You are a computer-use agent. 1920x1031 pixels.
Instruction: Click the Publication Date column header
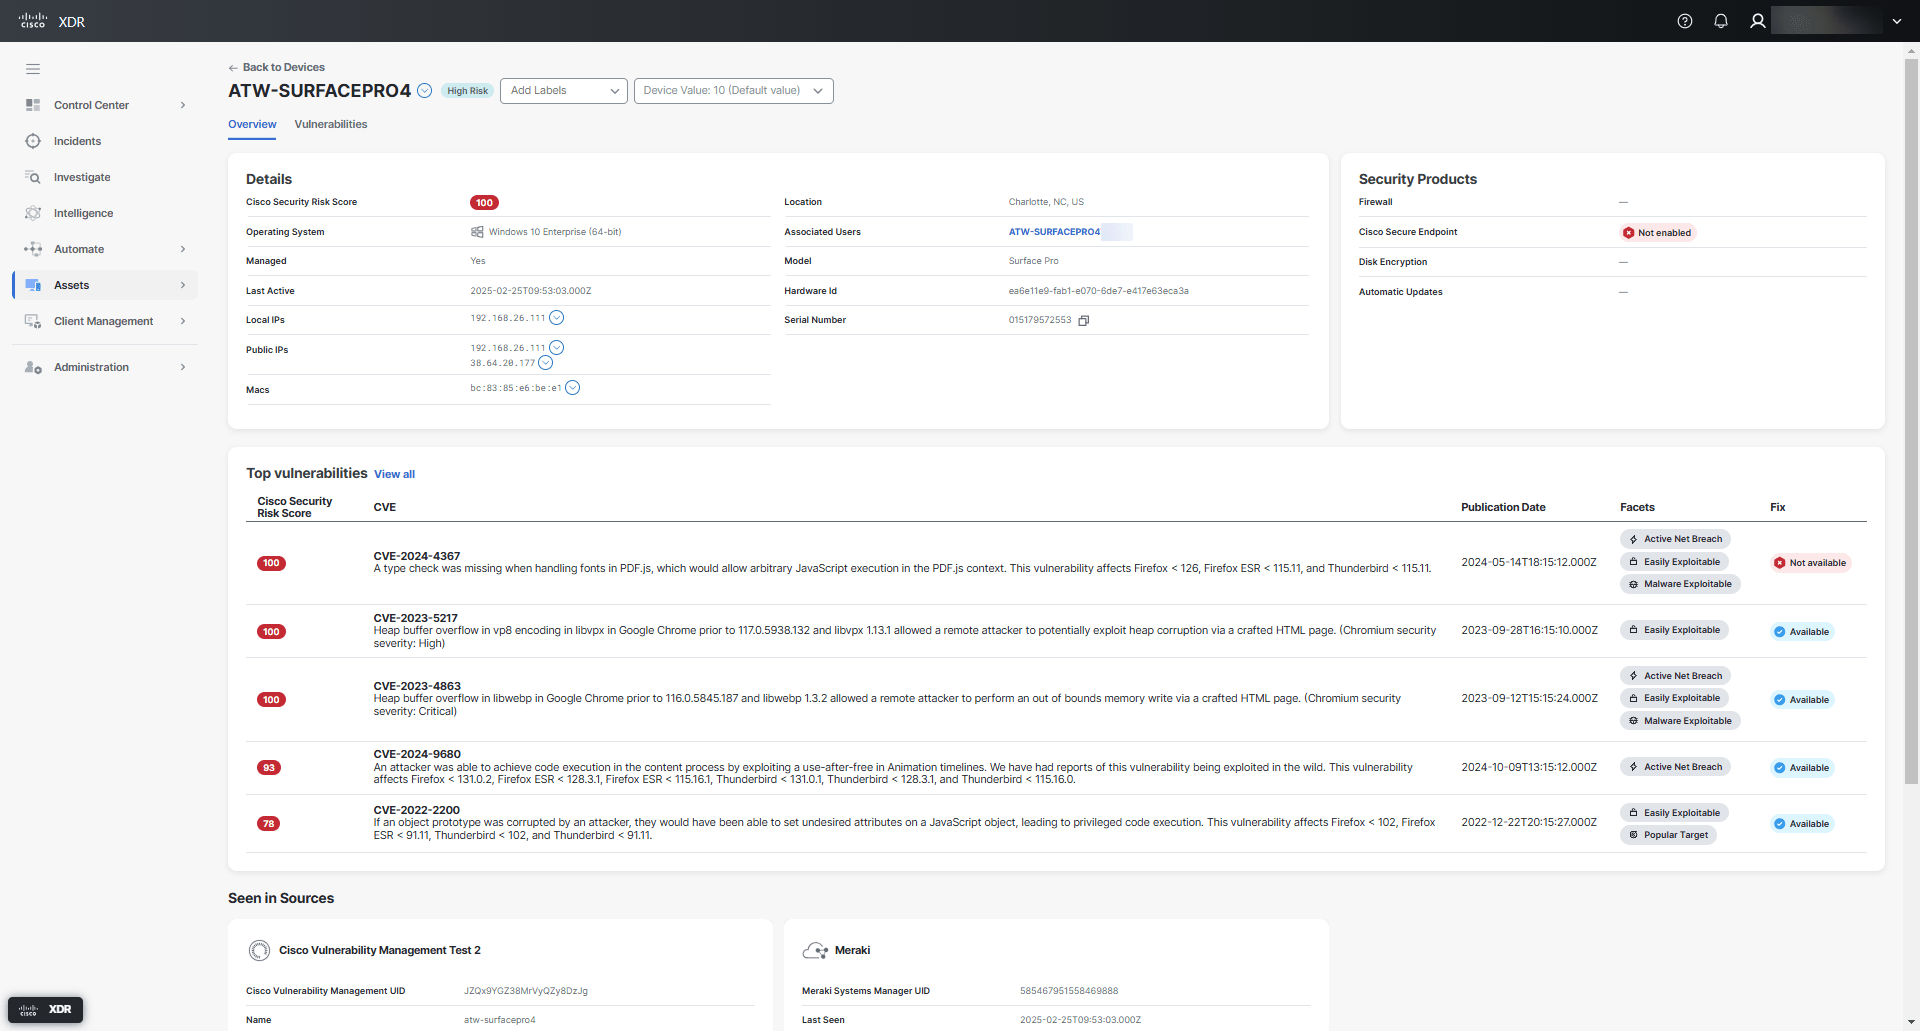click(1503, 507)
